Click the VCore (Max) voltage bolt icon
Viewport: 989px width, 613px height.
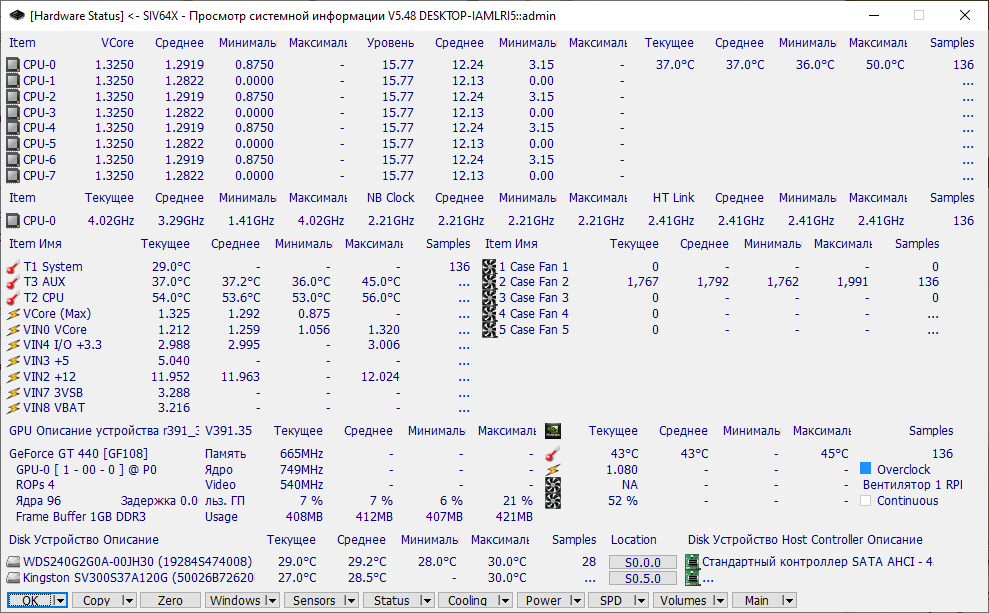tap(13, 313)
